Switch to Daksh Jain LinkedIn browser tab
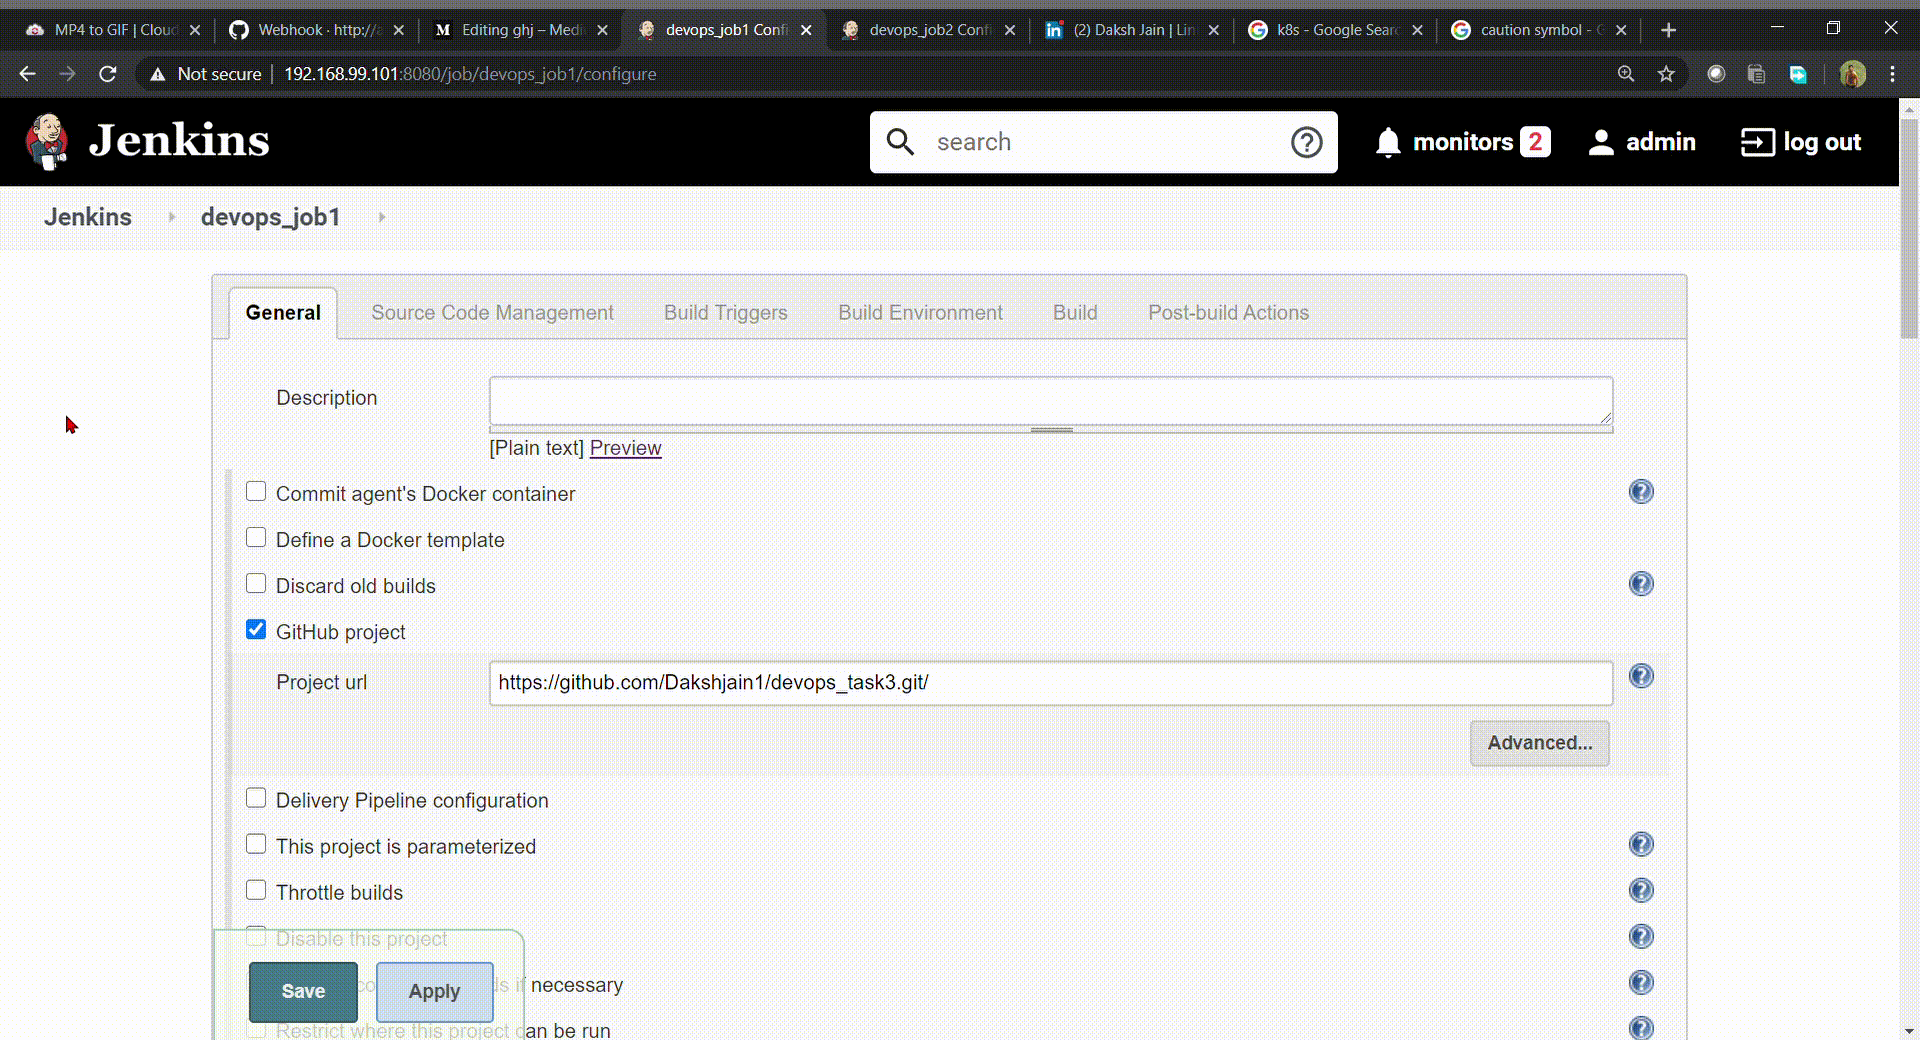 1132,30
